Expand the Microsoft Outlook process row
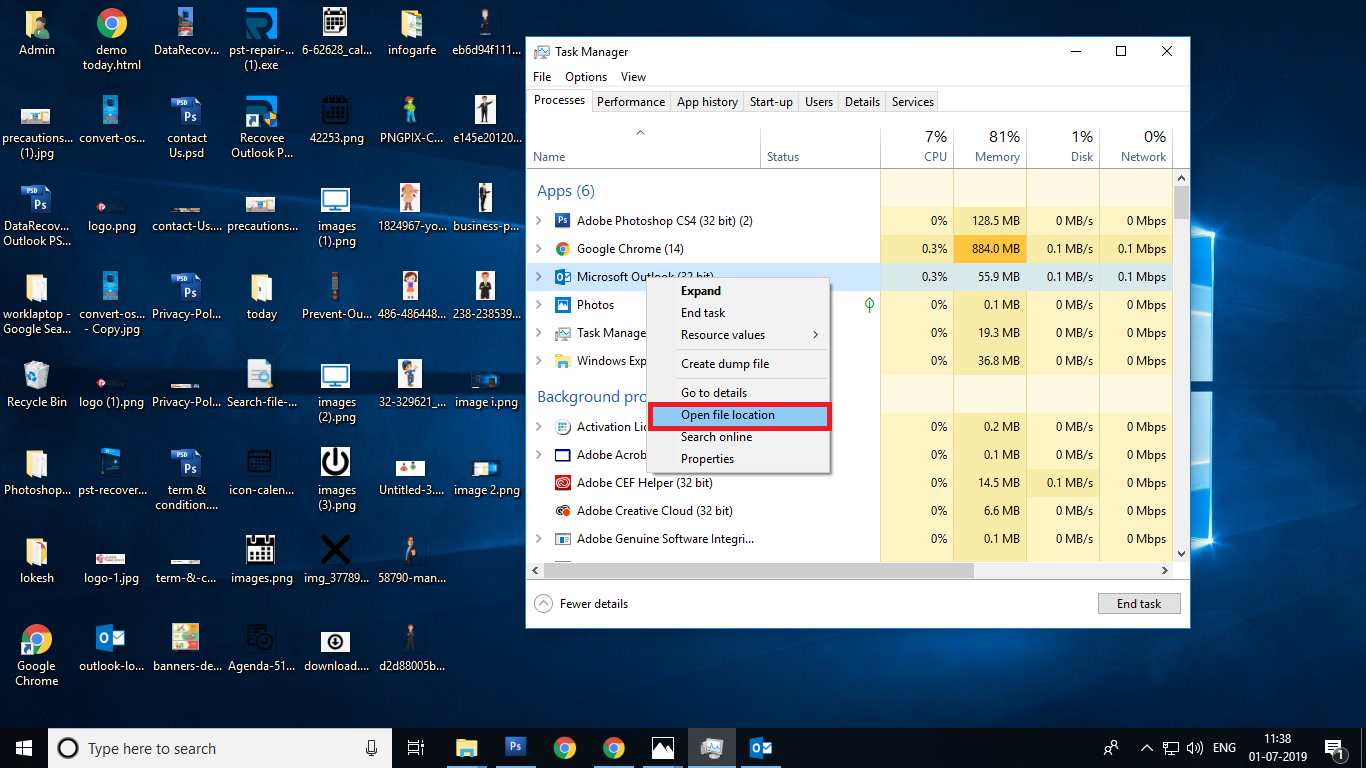Image resolution: width=1366 pixels, height=768 pixels. 540,277
